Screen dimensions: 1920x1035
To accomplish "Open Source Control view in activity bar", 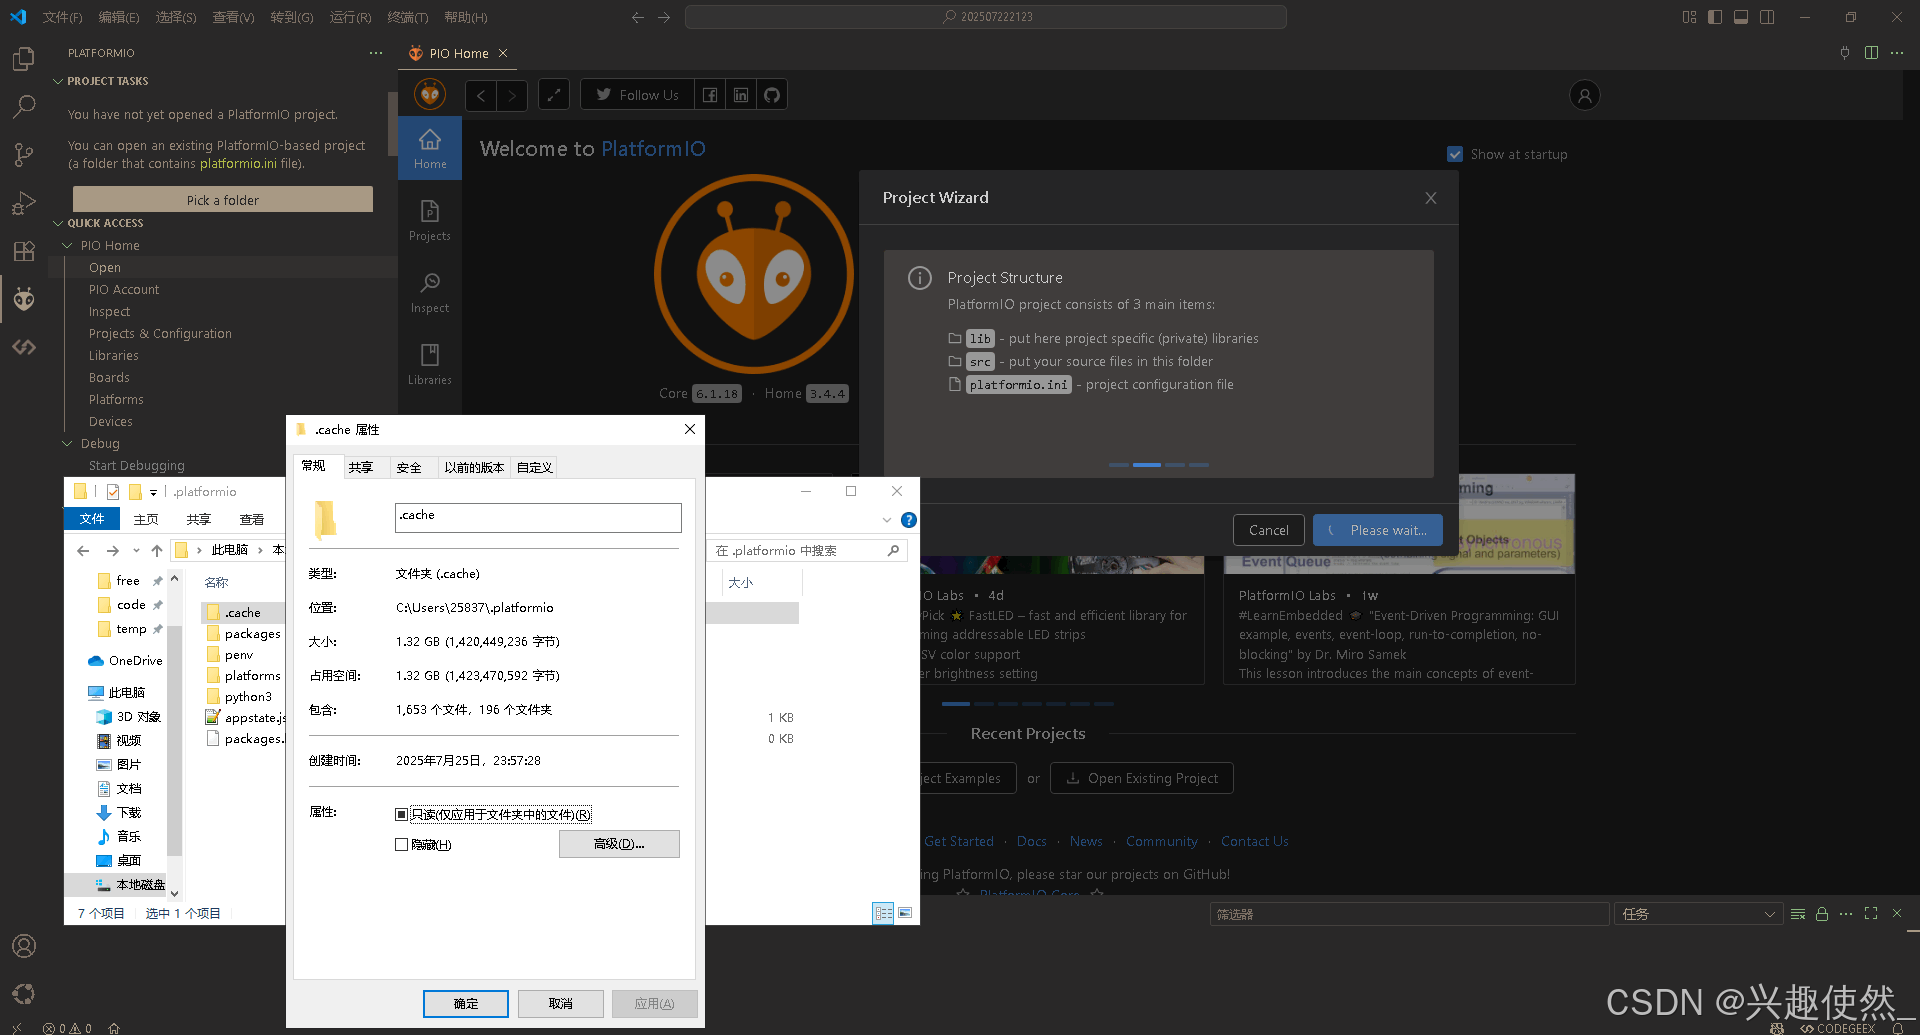I will pos(24,154).
